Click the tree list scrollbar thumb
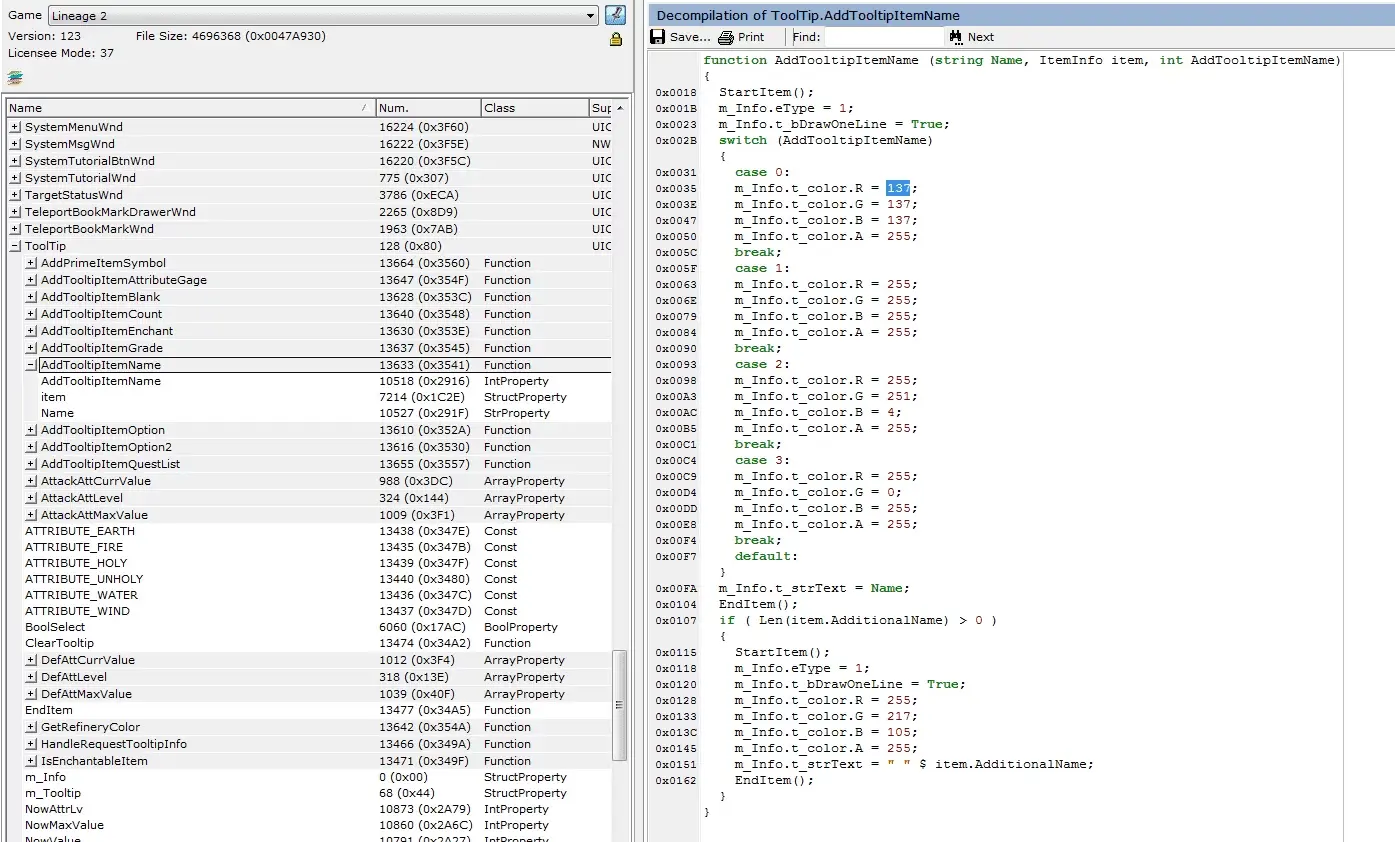This screenshot has height=842, width=1395. [620, 704]
